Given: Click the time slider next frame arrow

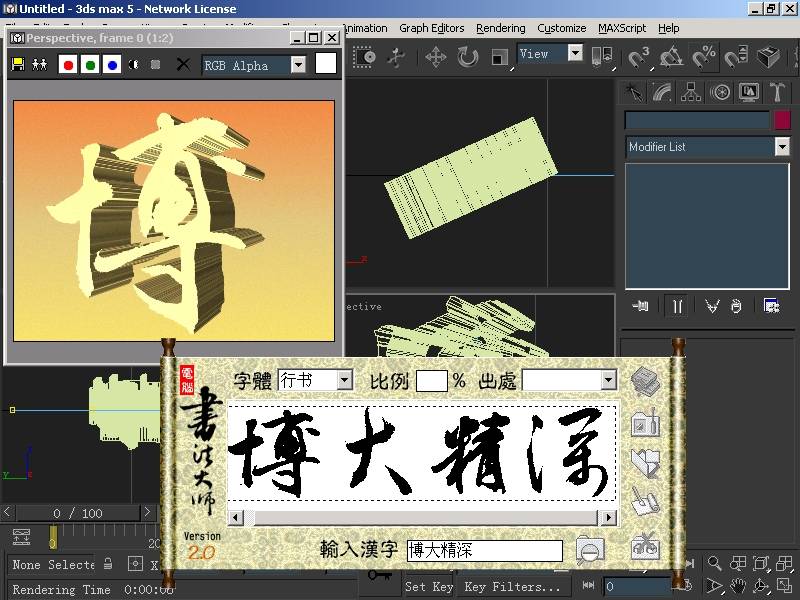Looking at the screenshot, I should tap(147, 512).
